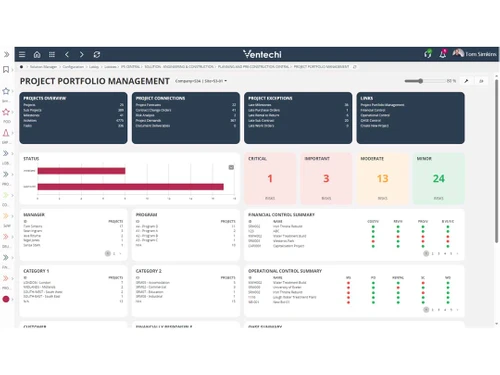
Task: Open the Tom Simkins user avatar
Action: pos(458,53)
